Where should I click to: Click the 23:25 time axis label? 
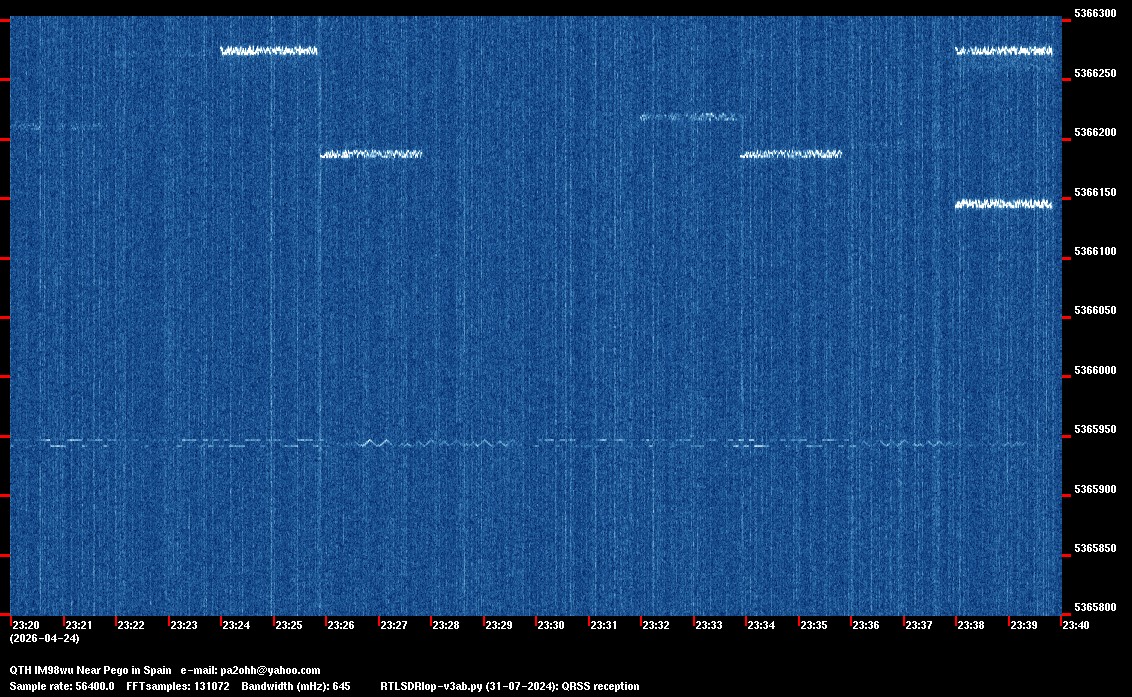(288, 625)
